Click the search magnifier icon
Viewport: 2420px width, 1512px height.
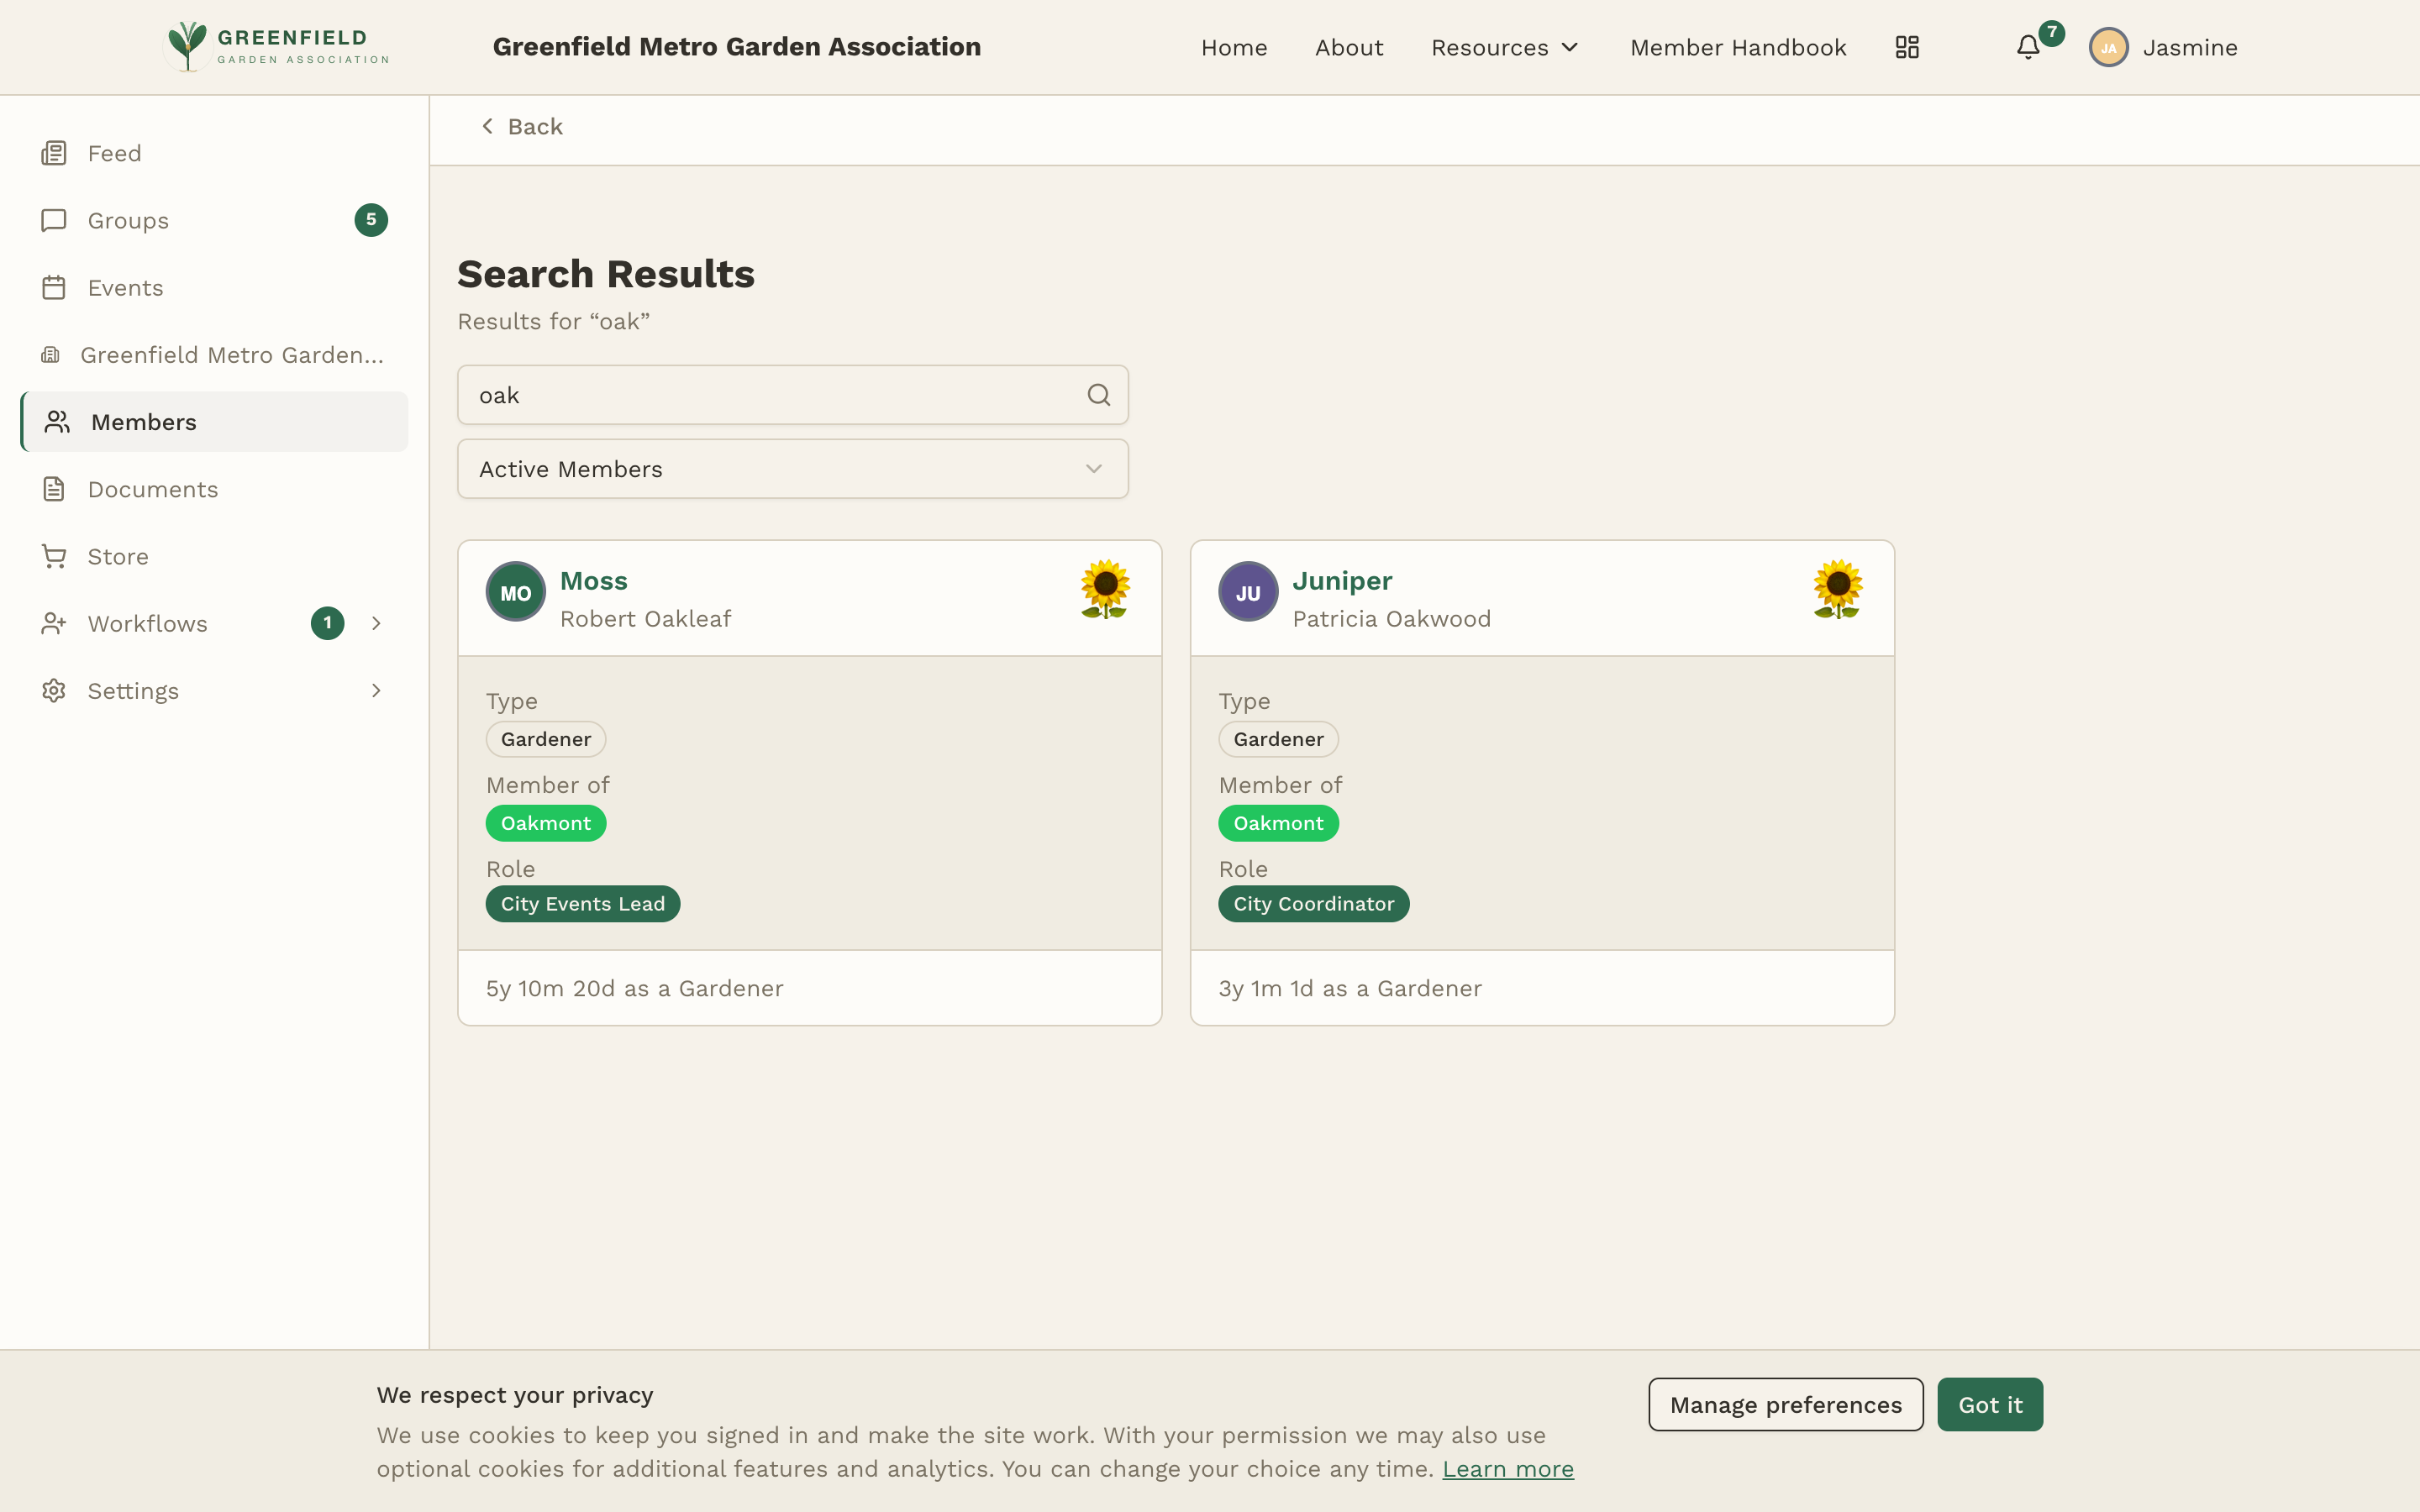[1098, 395]
